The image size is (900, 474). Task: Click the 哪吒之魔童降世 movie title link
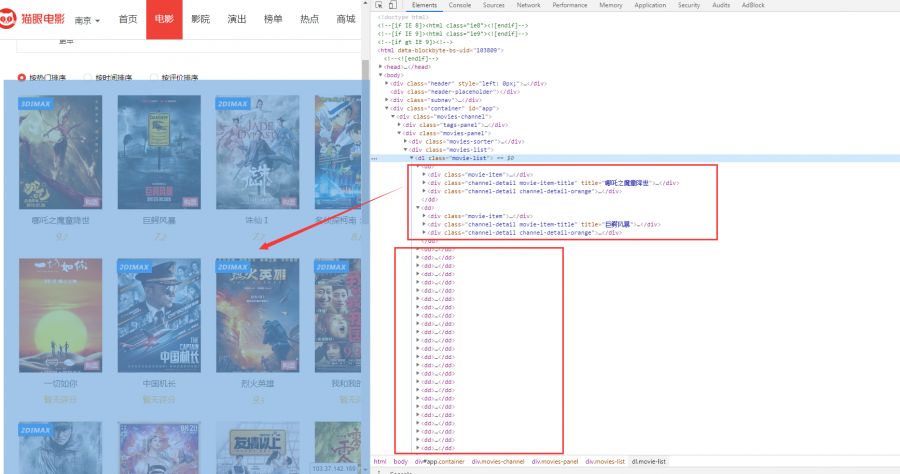point(61,220)
